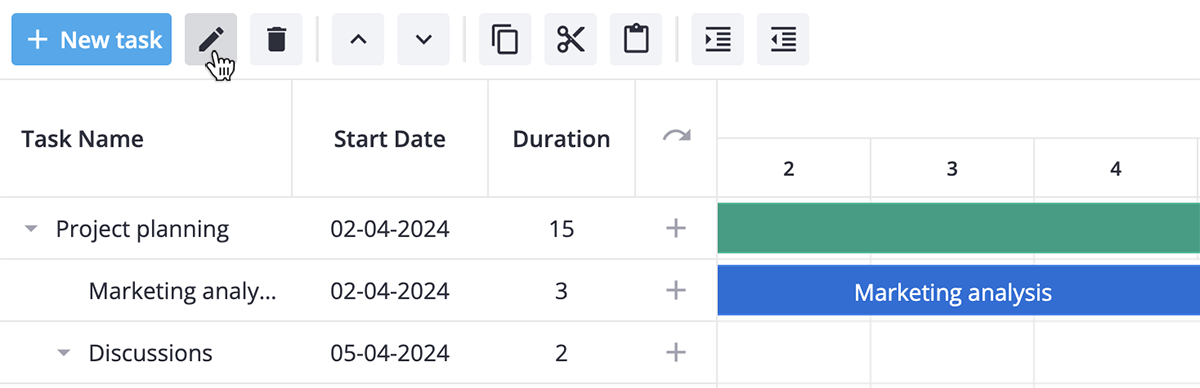Click the trash delete task icon
1200x388 pixels.
coord(276,40)
